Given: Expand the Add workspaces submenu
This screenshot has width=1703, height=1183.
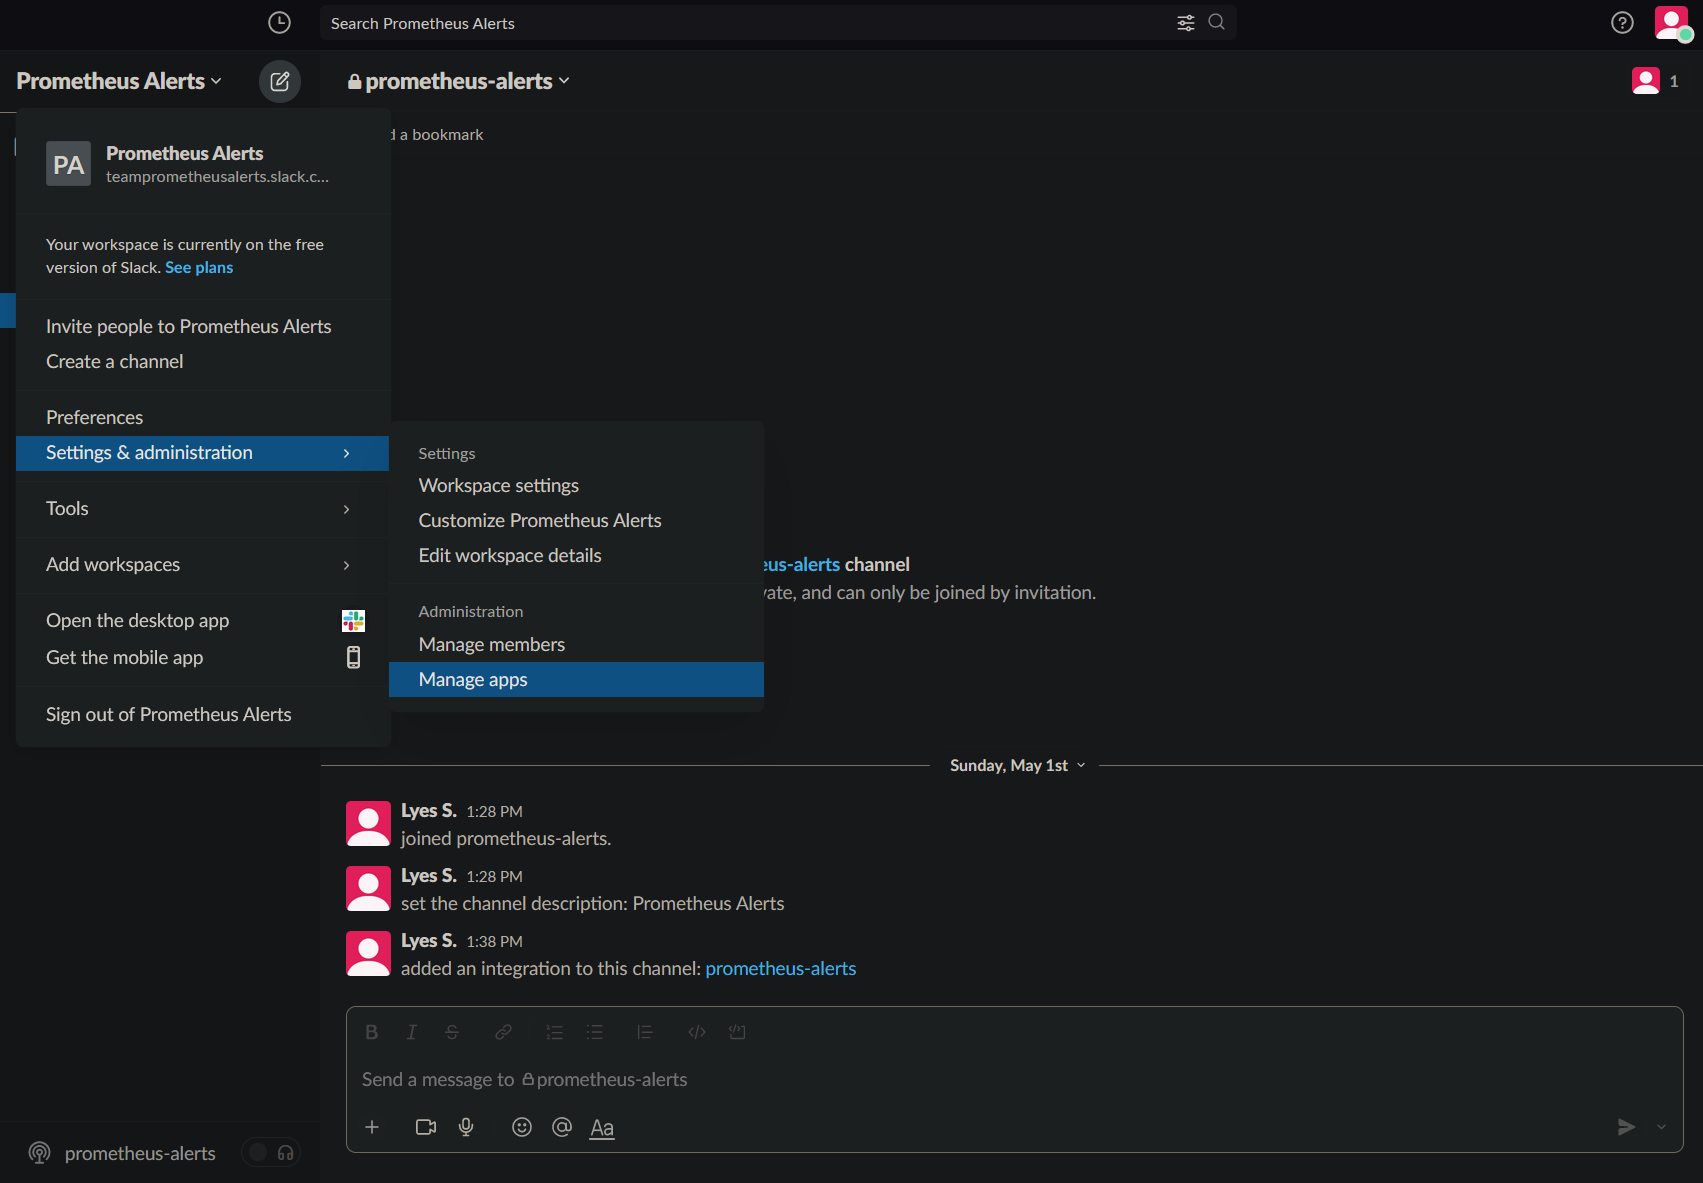Looking at the screenshot, I should (x=202, y=565).
